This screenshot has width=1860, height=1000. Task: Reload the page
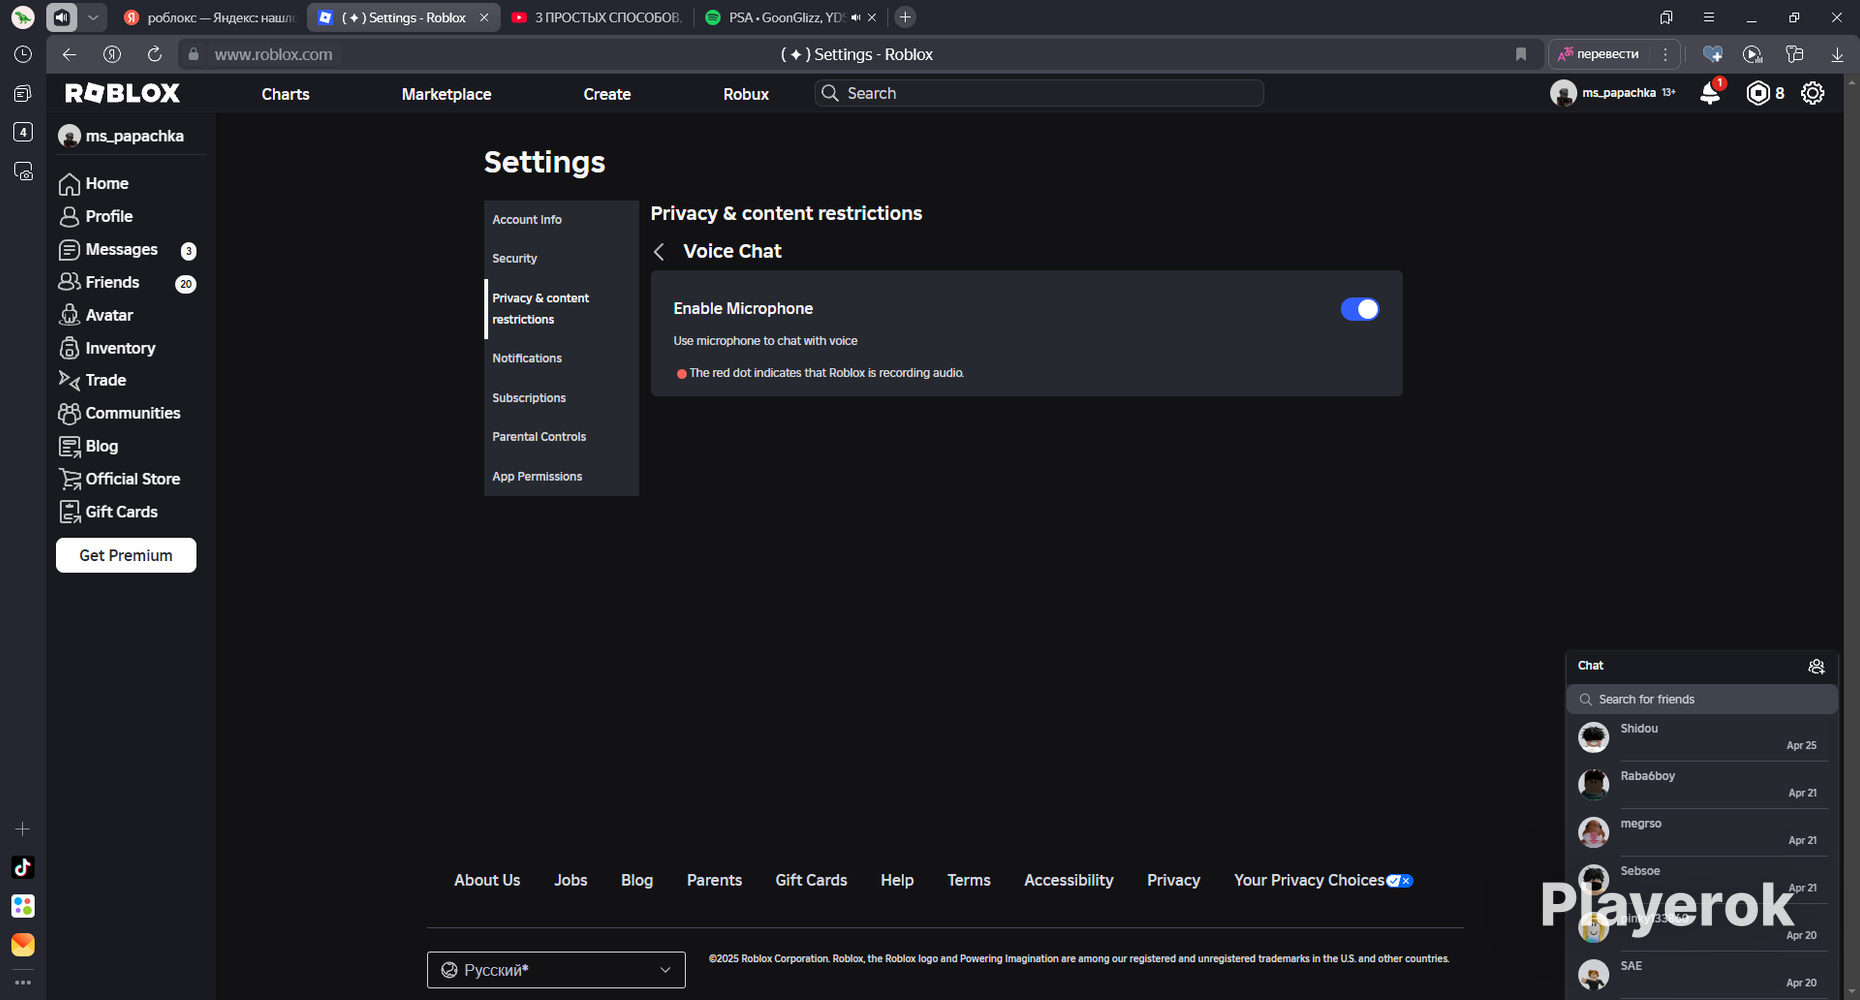(x=154, y=54)
